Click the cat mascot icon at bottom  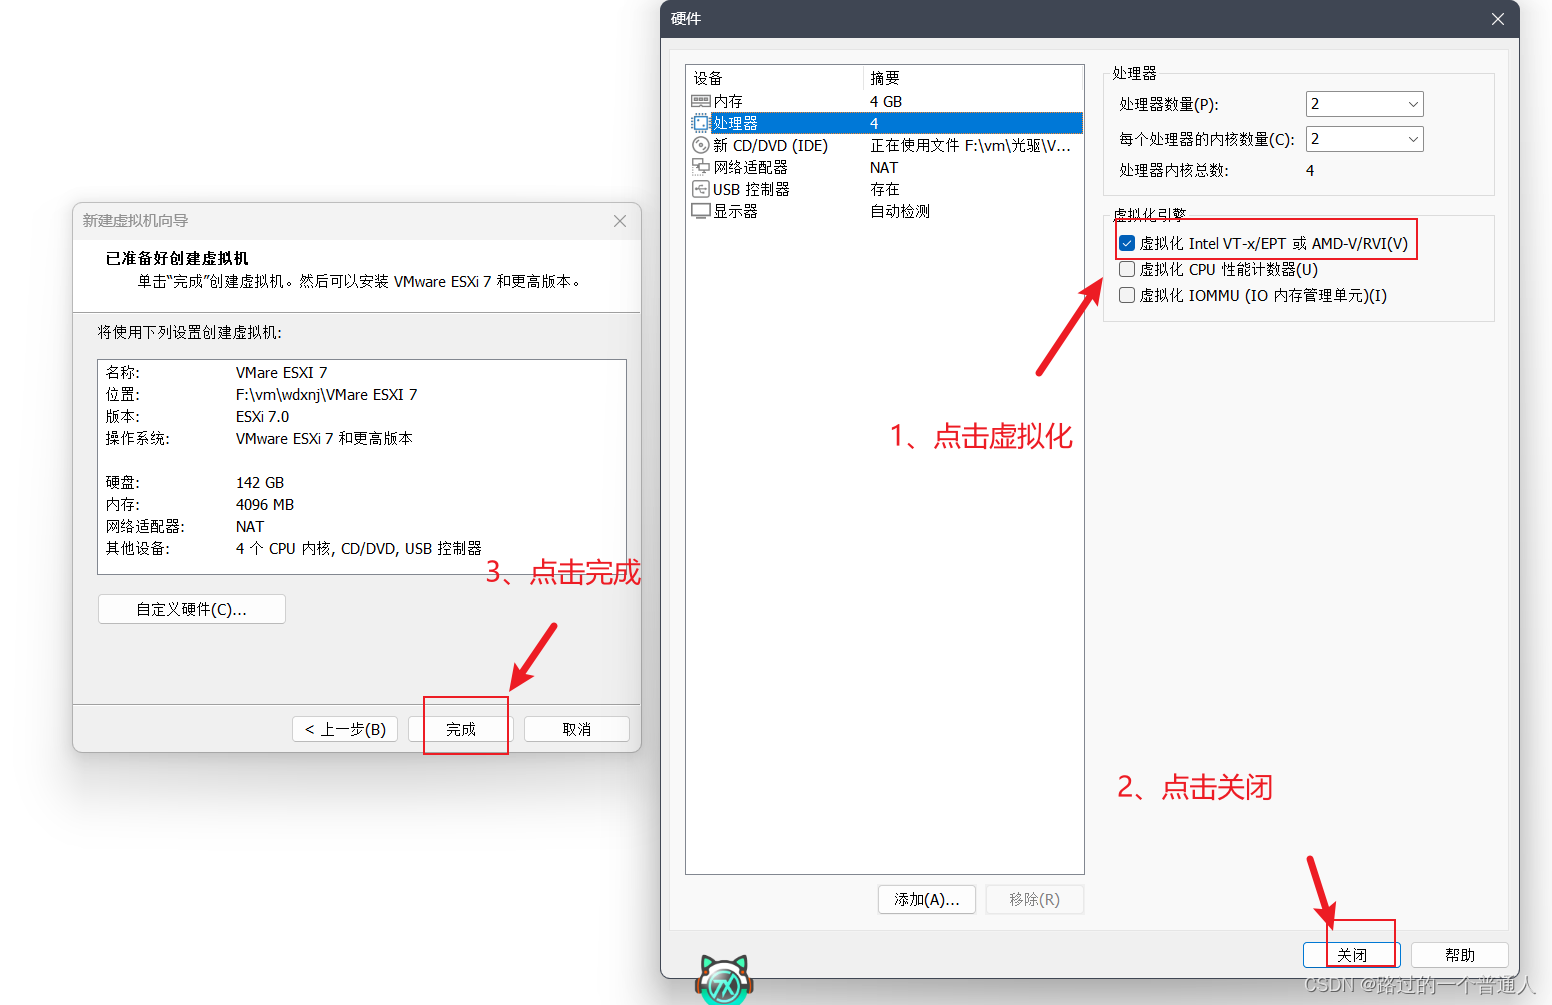tap(724, 979)
